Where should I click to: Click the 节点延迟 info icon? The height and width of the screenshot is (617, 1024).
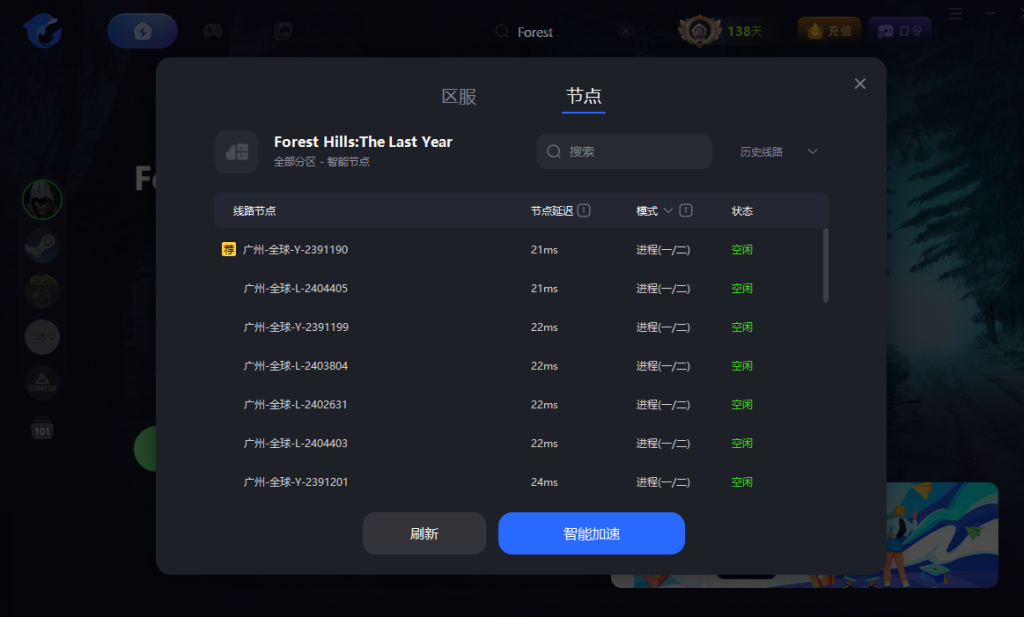coord(584,211)
